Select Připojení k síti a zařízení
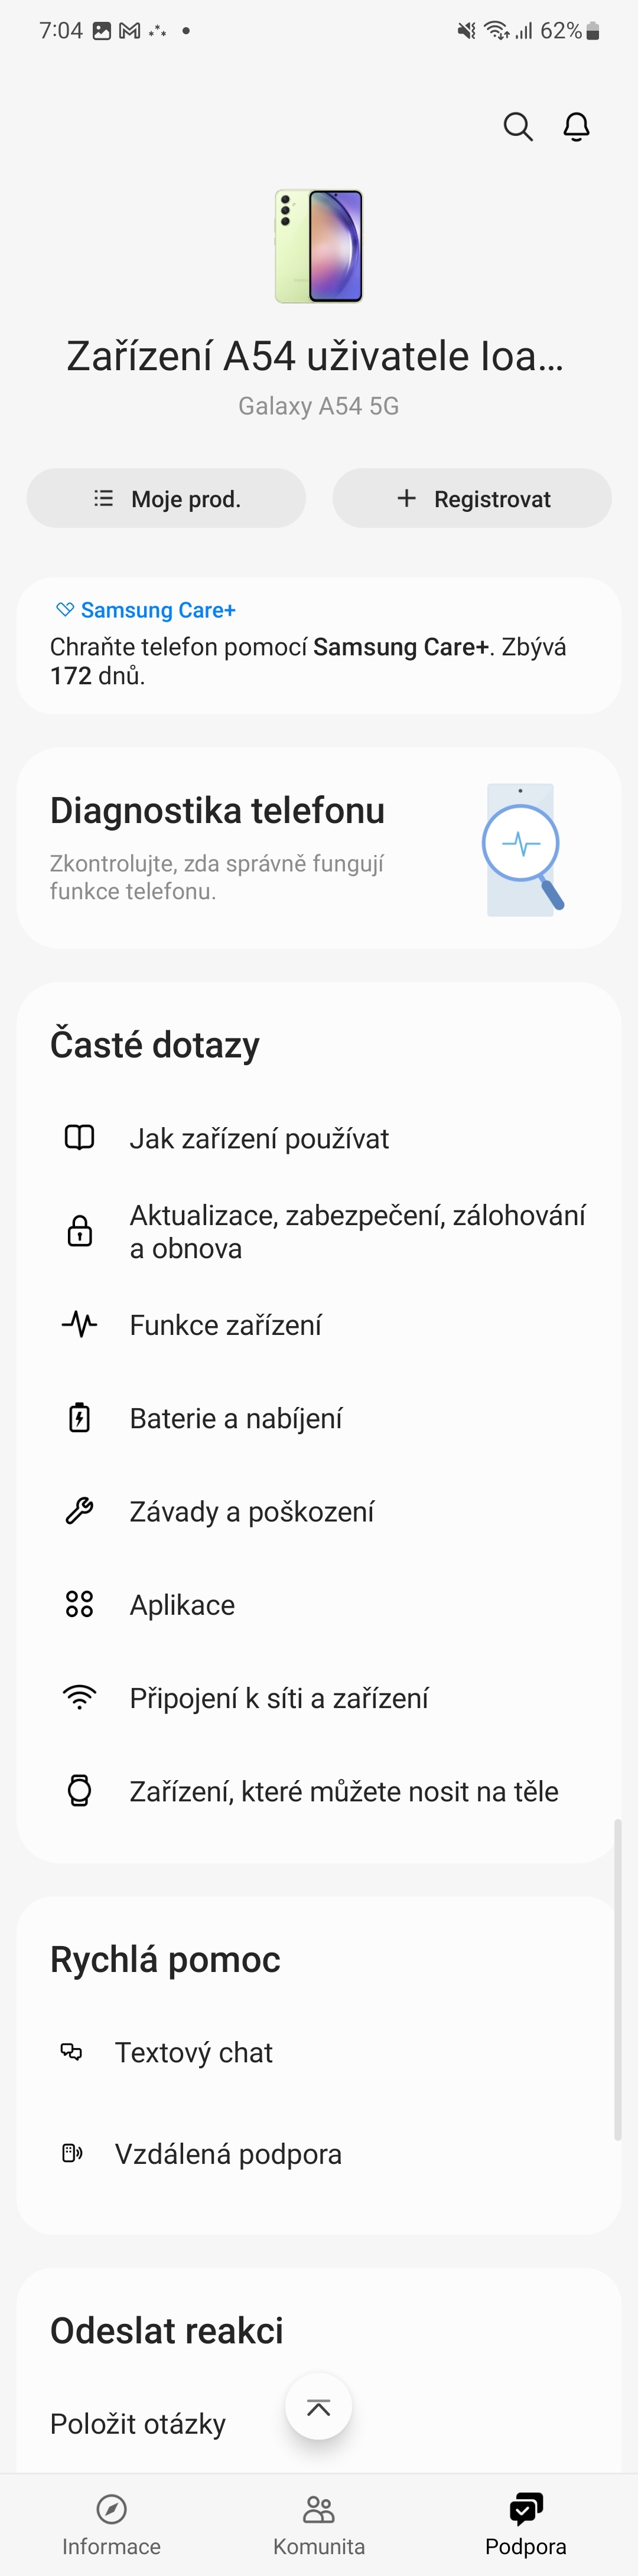 pos(279,1698)
